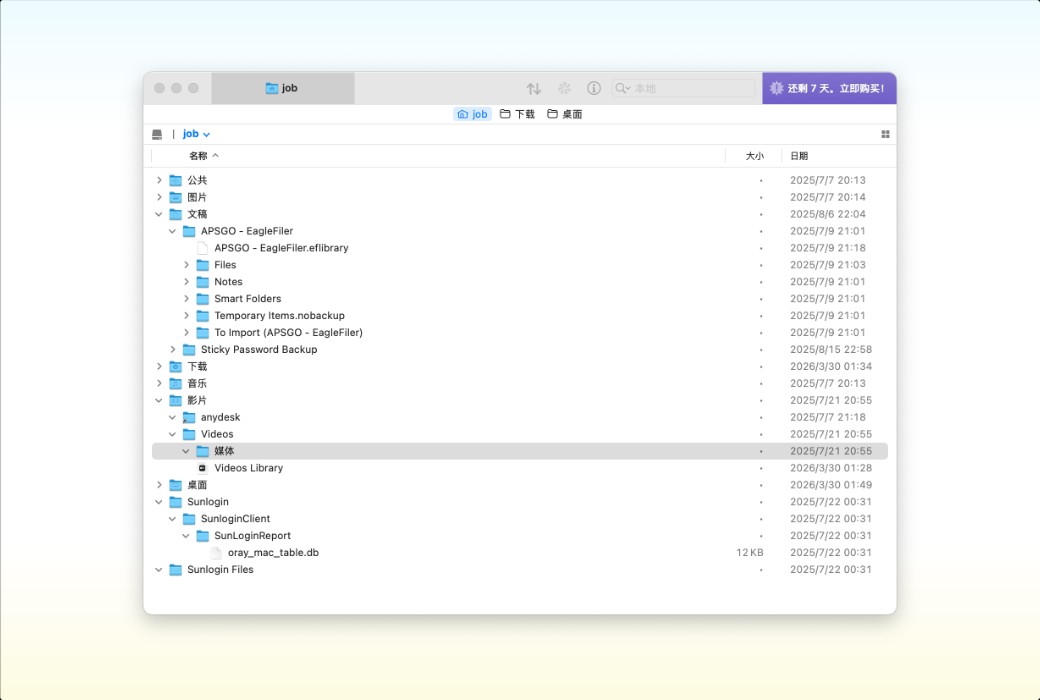Screen dimensions: 1040x700
Task: Click the magnifier icon in the search field
Action: (x=622, y=88)
